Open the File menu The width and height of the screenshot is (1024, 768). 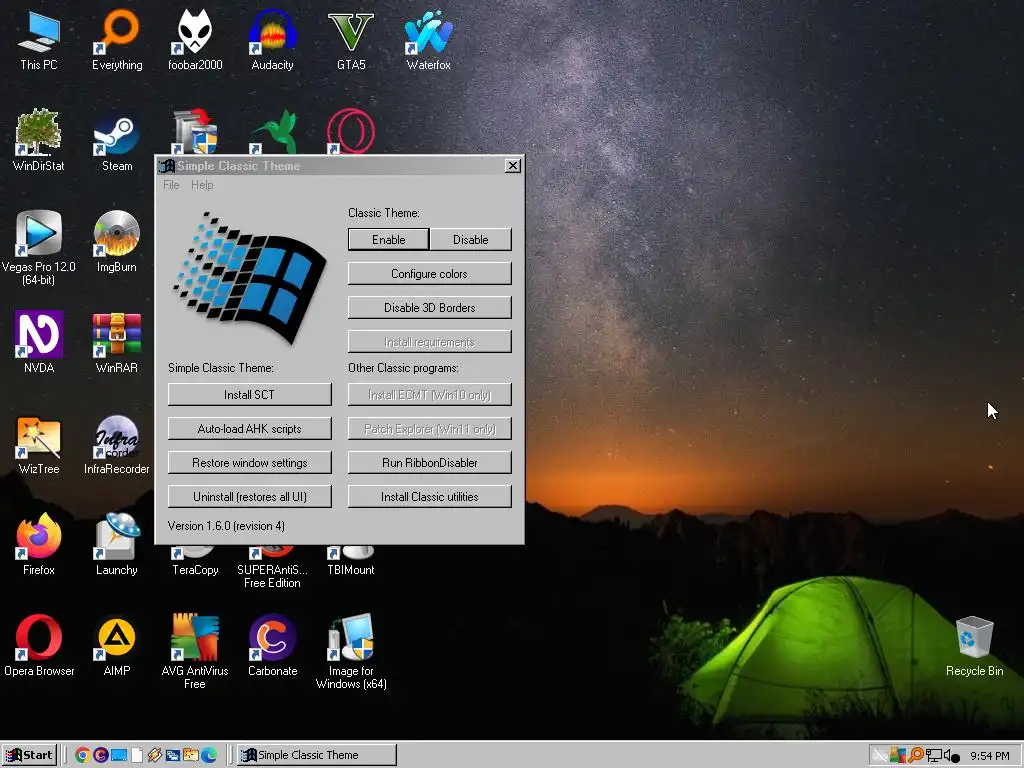click(x=171, y=185)
